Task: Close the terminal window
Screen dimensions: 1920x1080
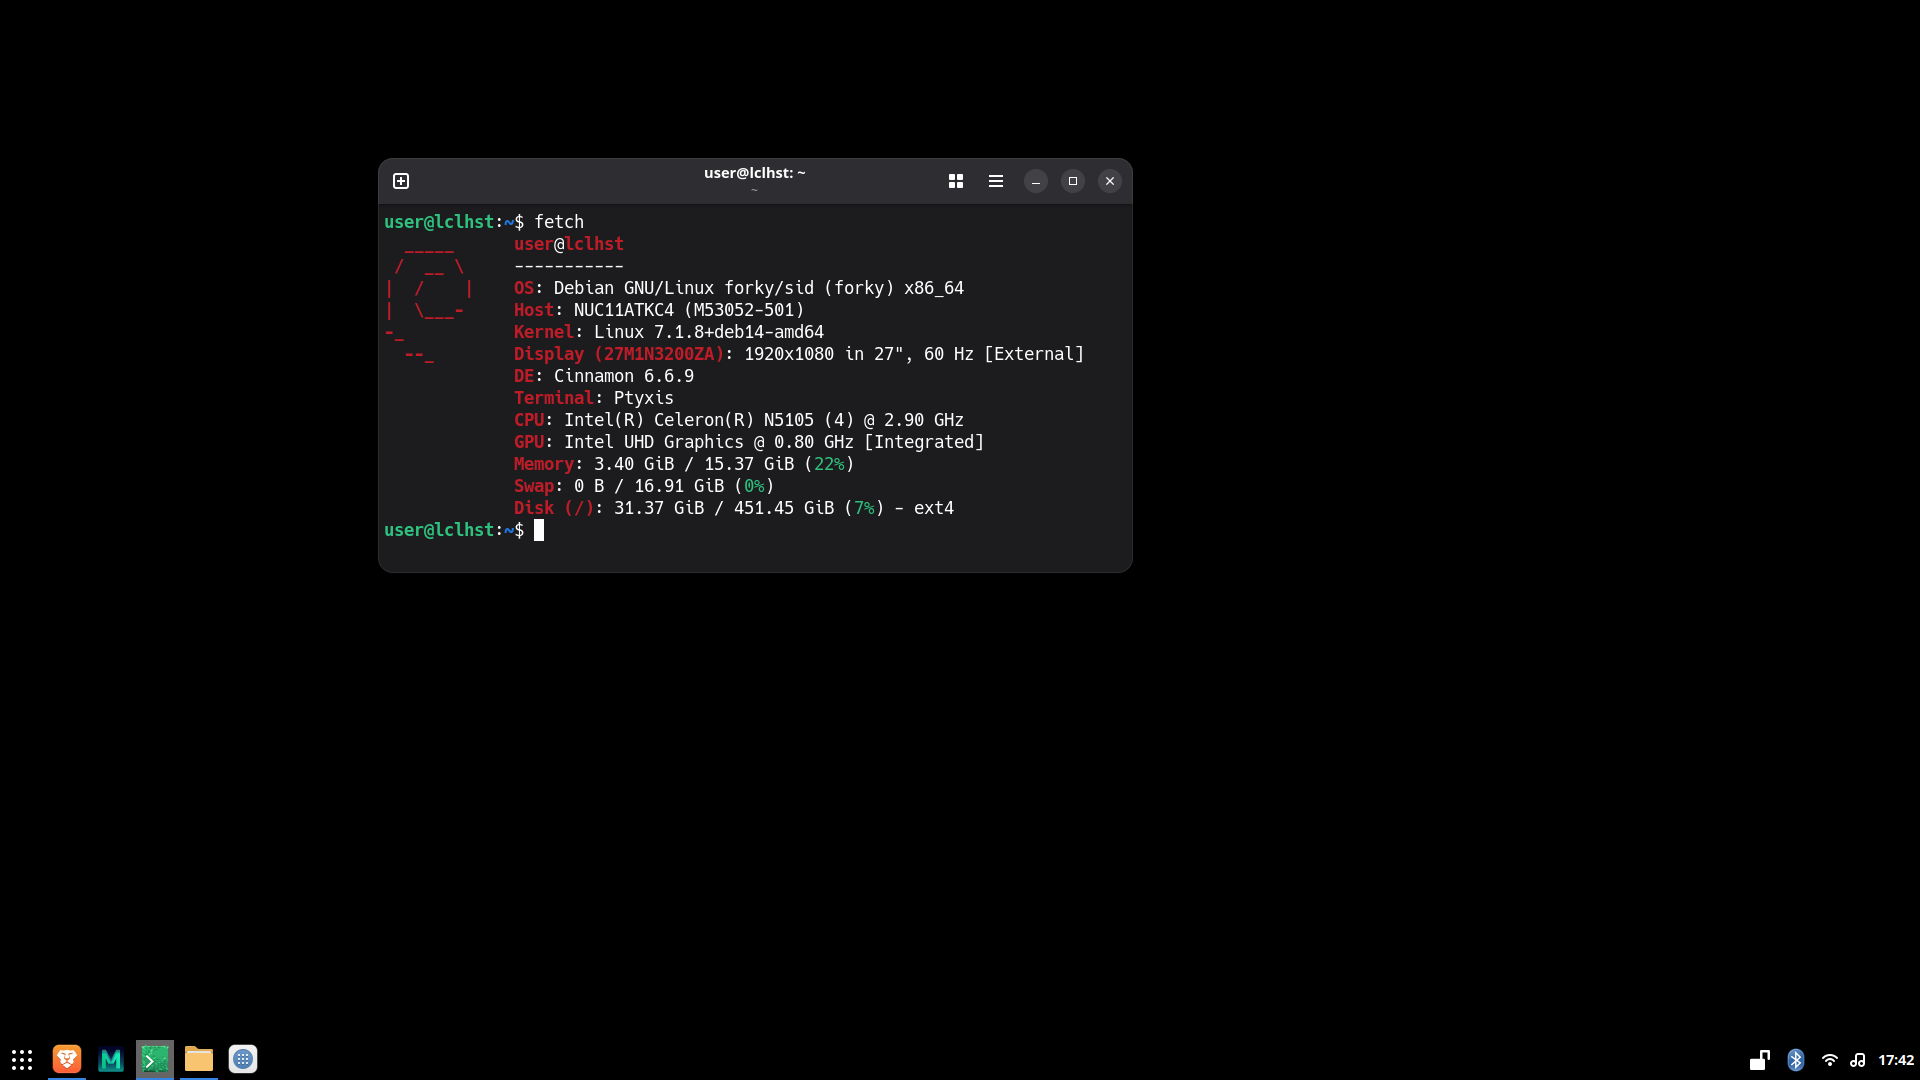Action: (x=1110, y=181)
